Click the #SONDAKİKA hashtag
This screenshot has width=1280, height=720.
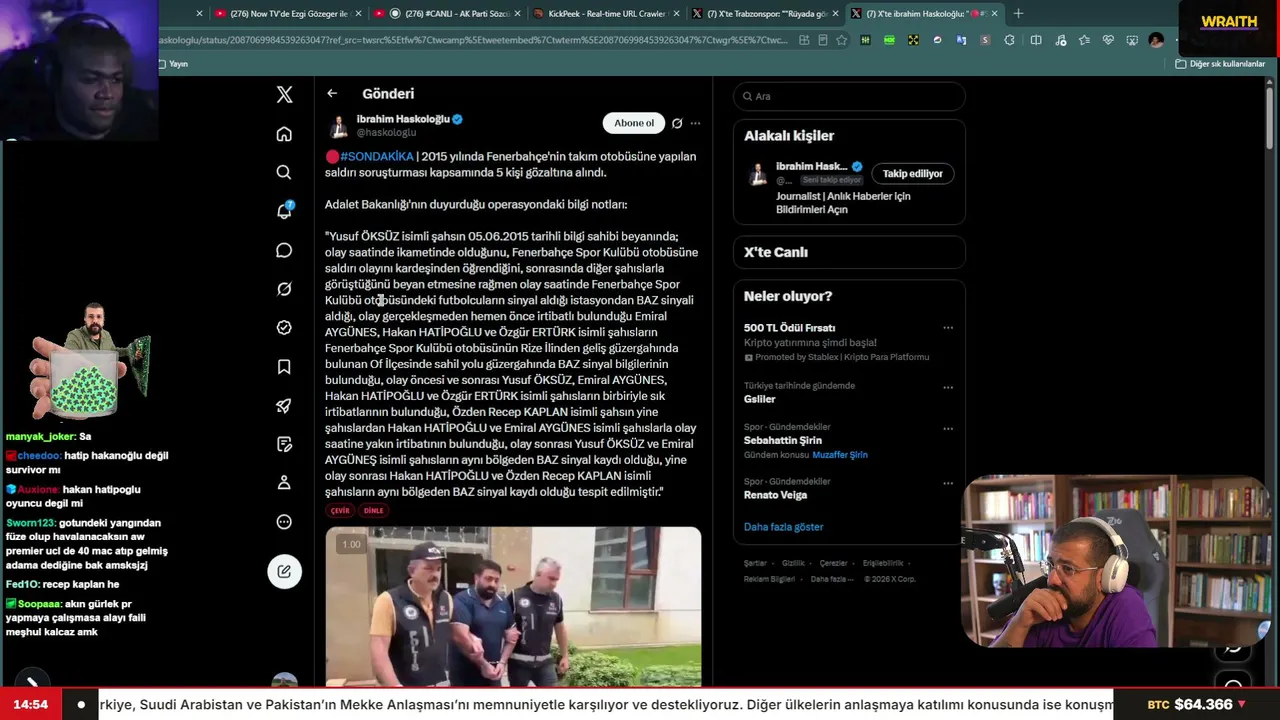pyautogui.click(x=376, y=156)
